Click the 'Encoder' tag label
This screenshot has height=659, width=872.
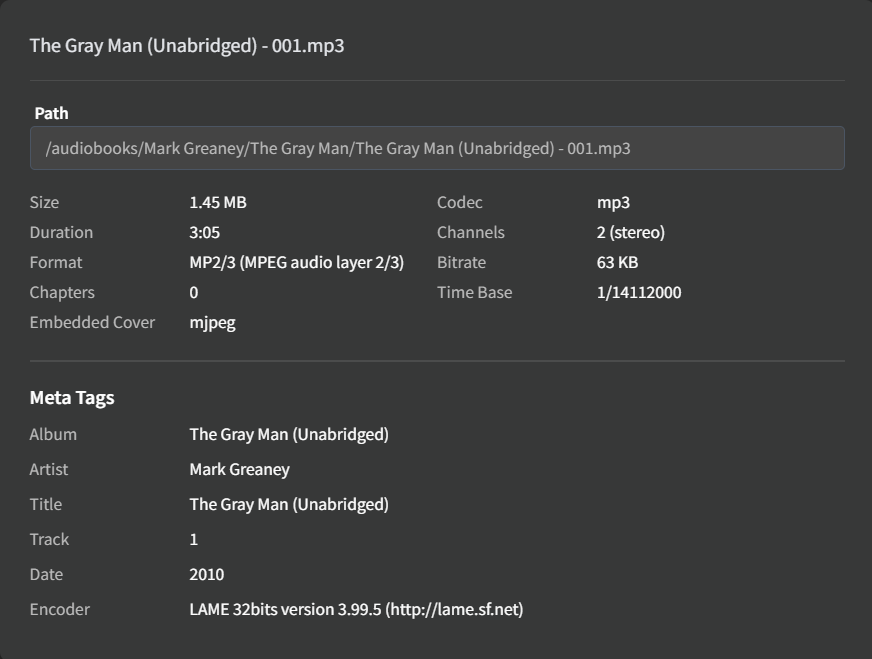[x=60, y=610]
